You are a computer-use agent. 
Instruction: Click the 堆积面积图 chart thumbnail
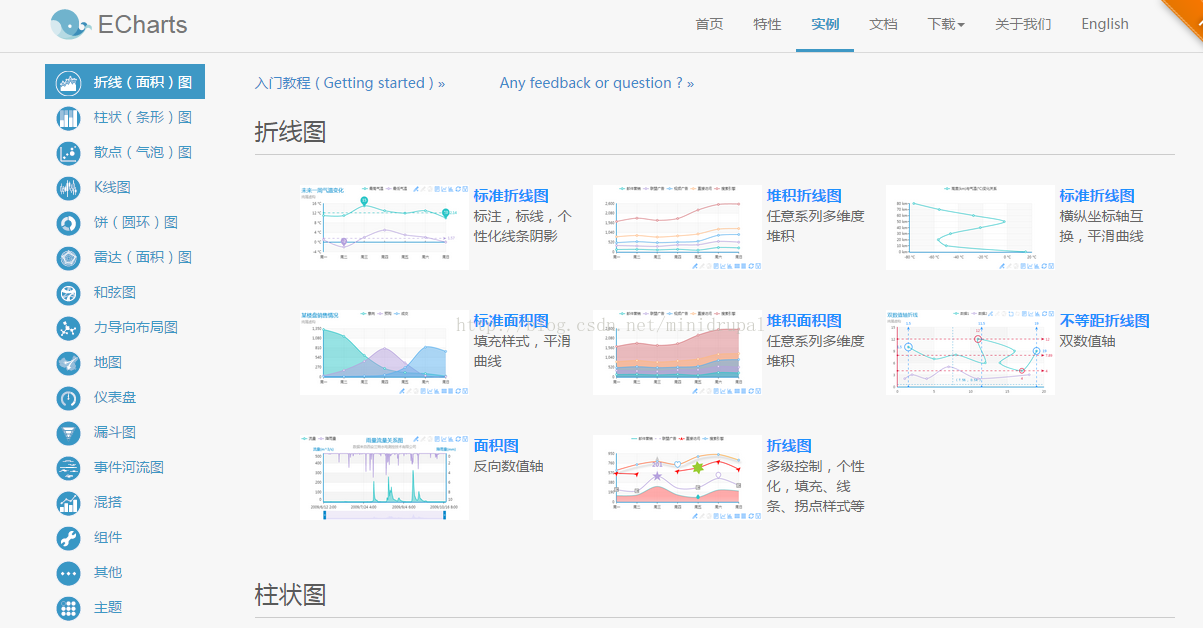point(677,352)
